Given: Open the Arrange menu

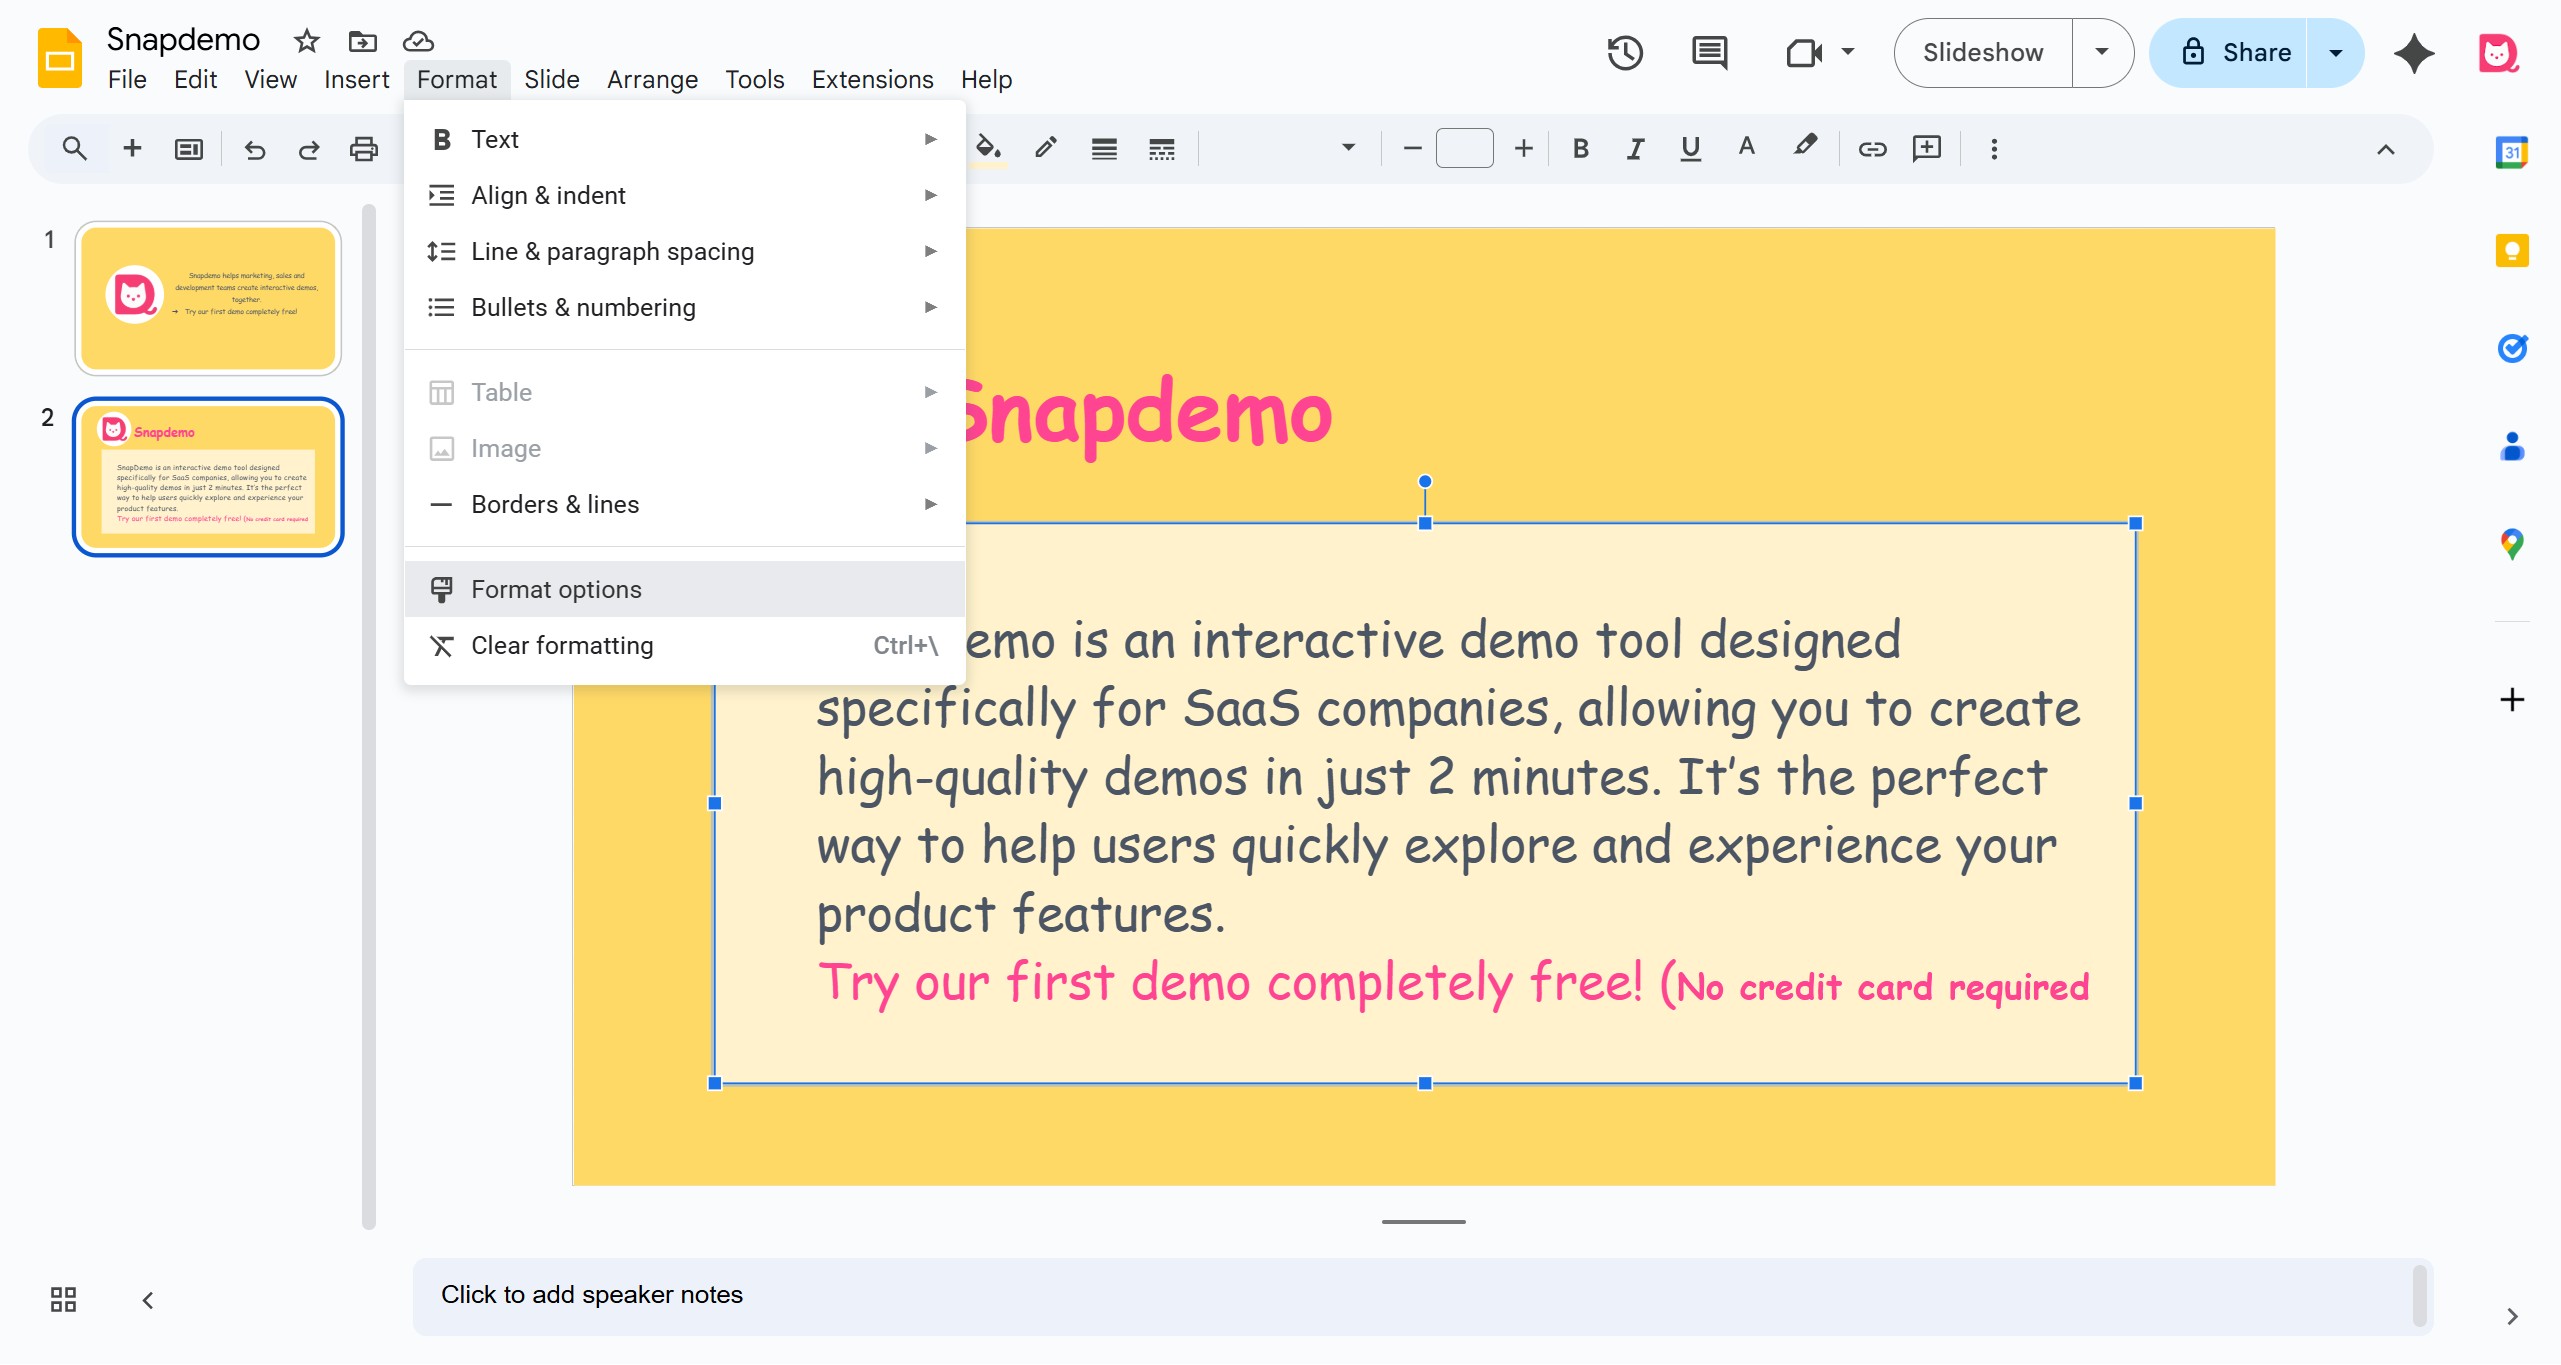Looking at the screenshot, I should (652, 79).
